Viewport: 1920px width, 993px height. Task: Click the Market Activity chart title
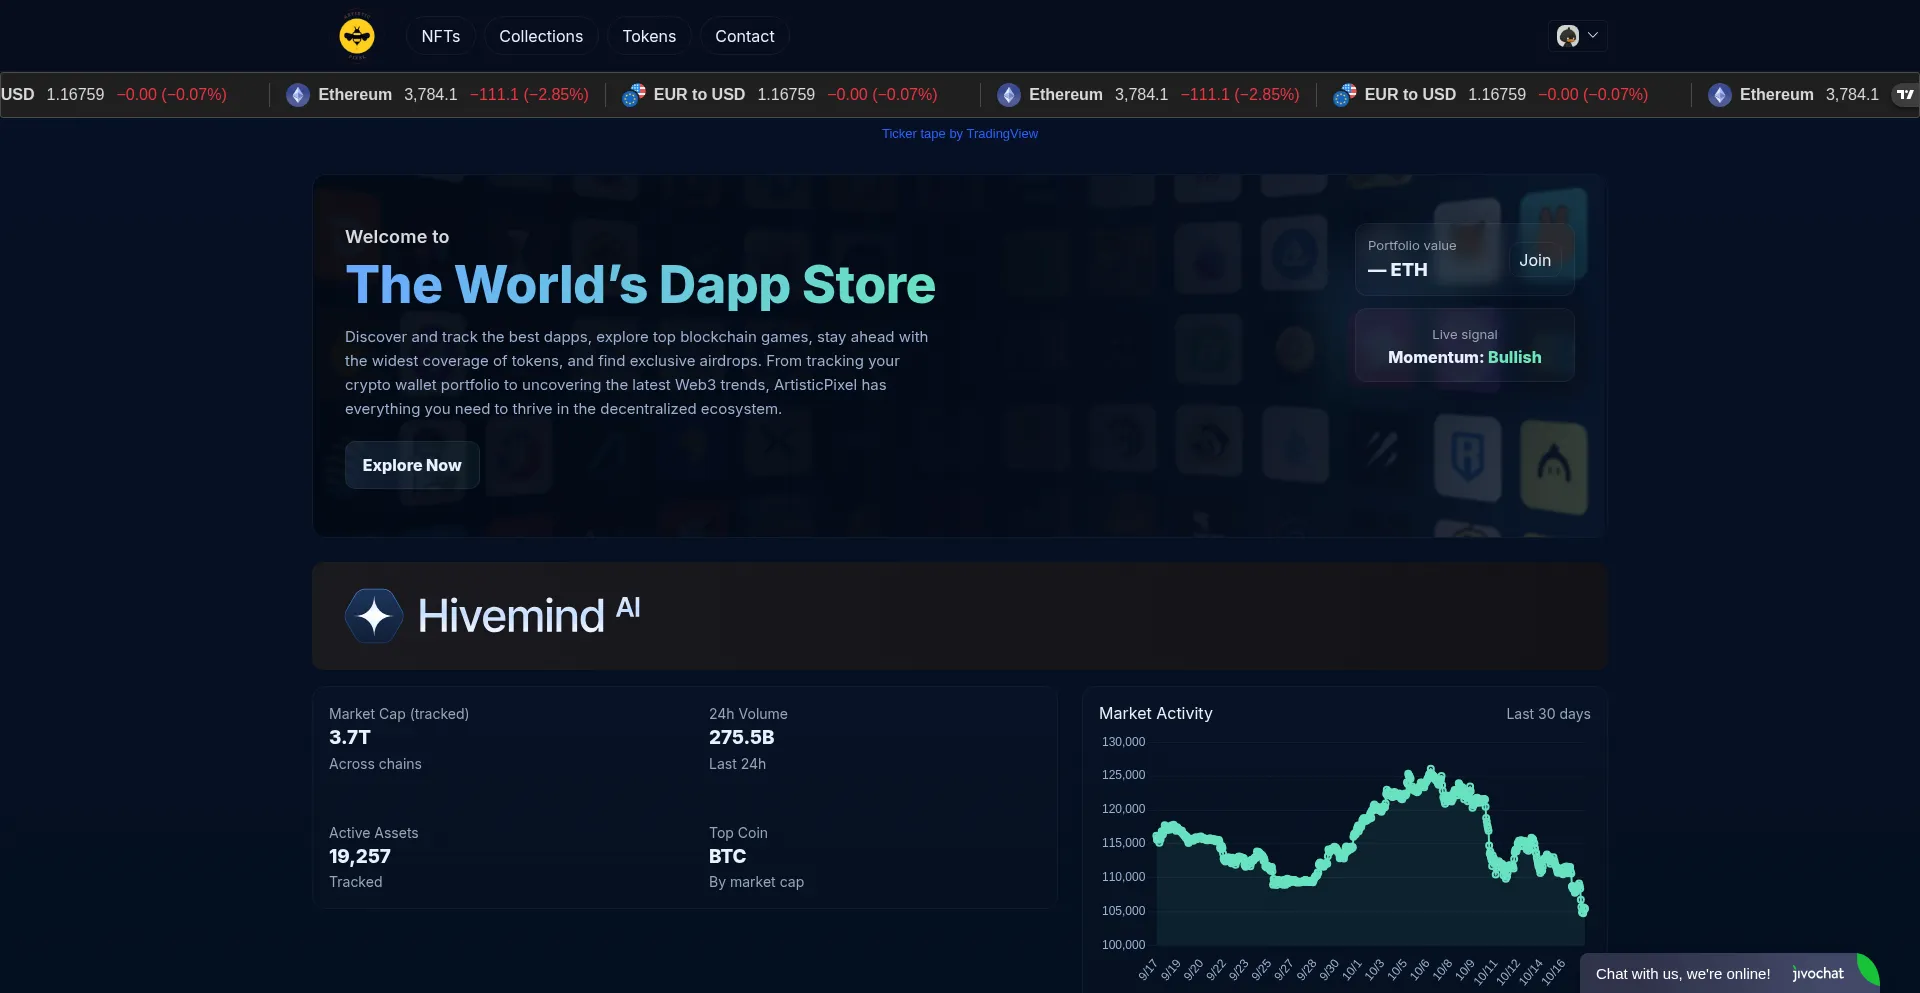pos(1155,713)
